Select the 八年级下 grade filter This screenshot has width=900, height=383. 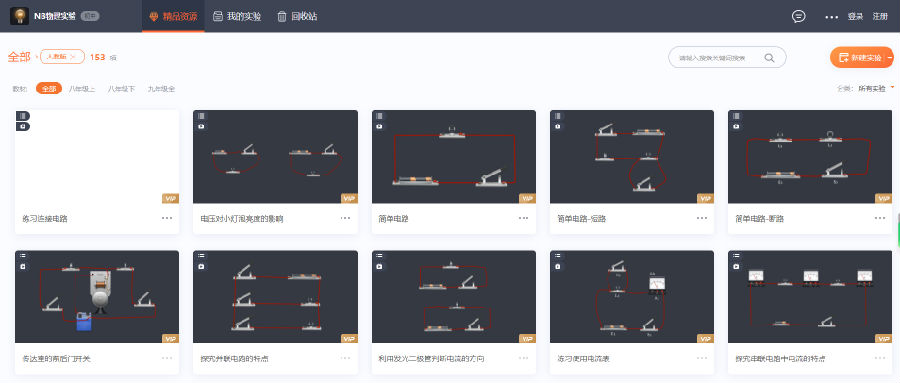click(x=121, y=89)
